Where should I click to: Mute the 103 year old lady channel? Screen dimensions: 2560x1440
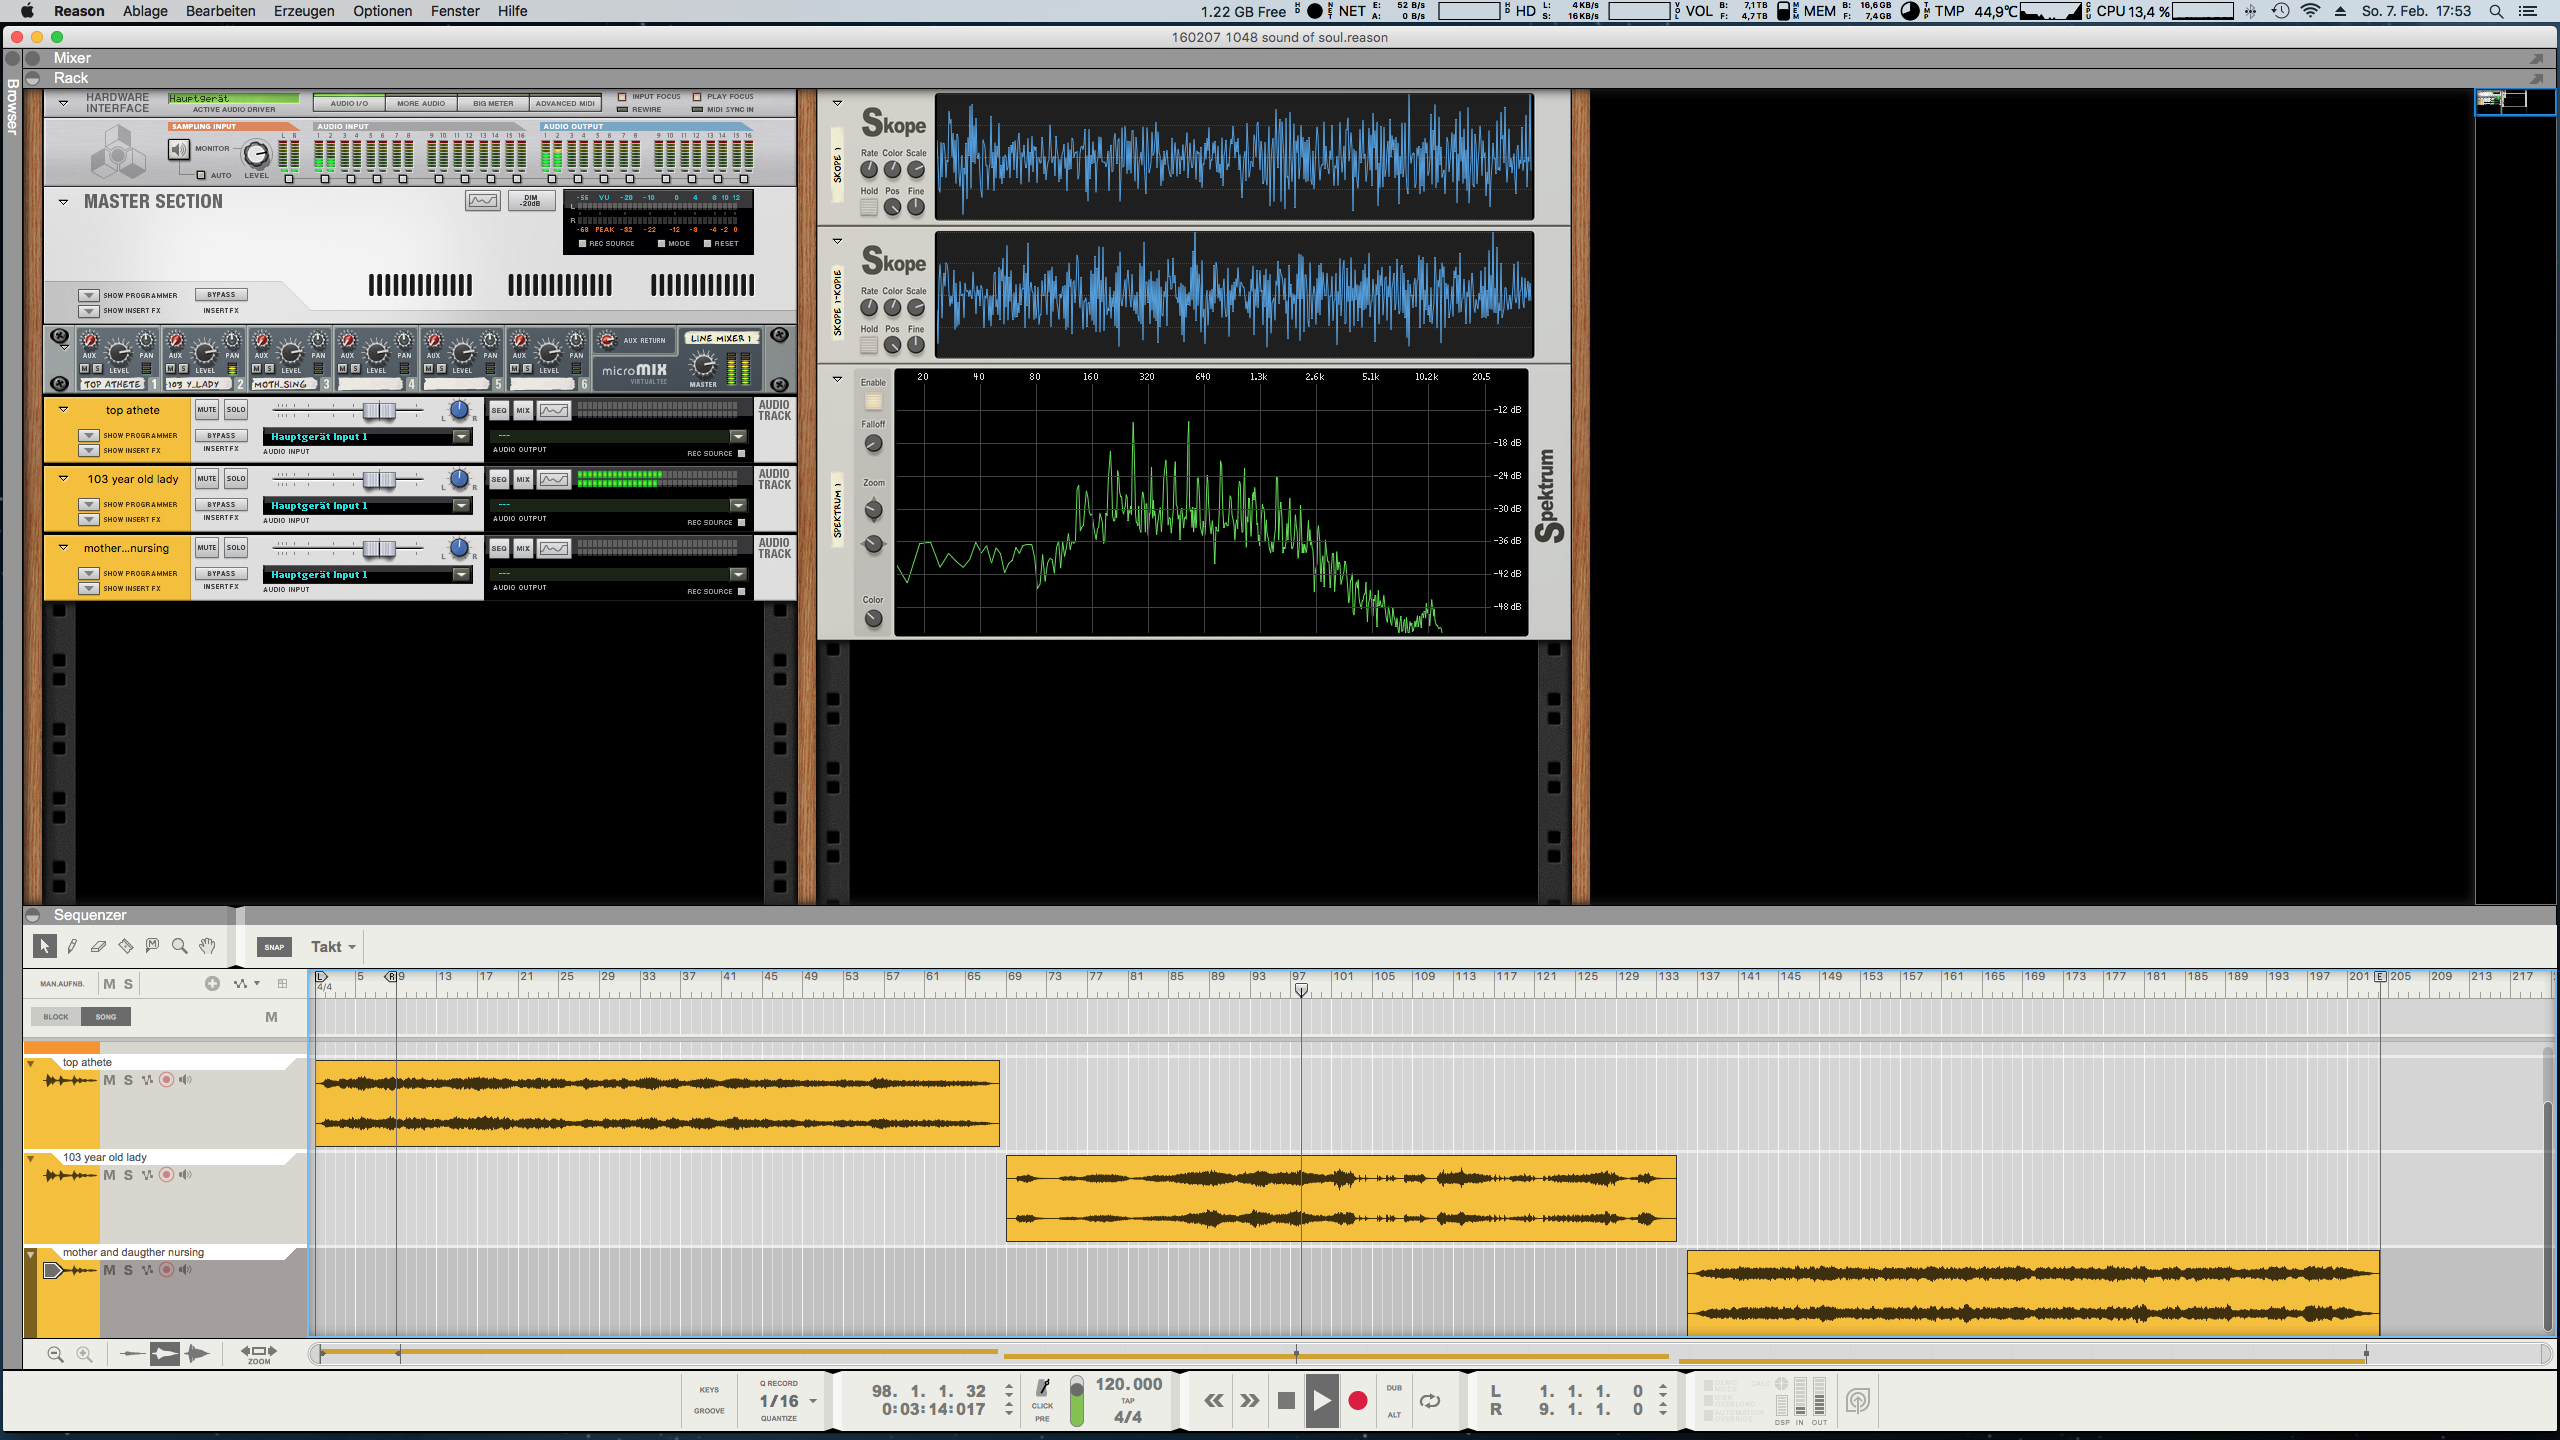point(207,479)
